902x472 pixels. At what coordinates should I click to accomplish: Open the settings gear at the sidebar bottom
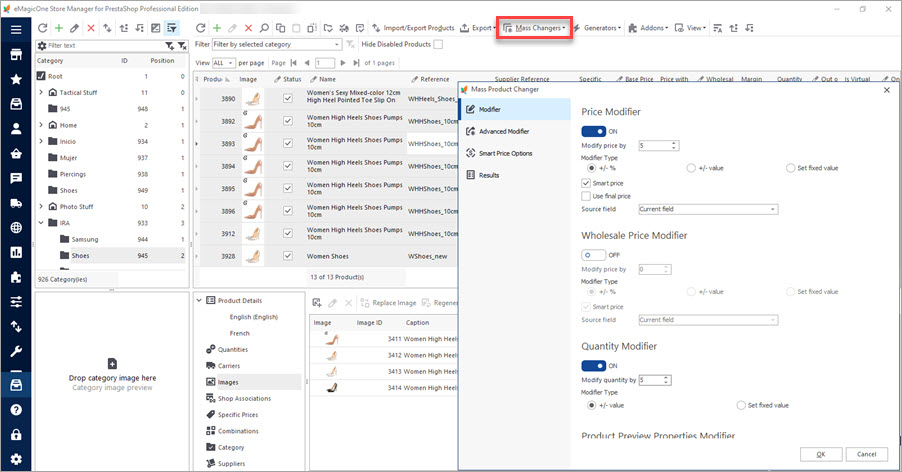point(16,459)
